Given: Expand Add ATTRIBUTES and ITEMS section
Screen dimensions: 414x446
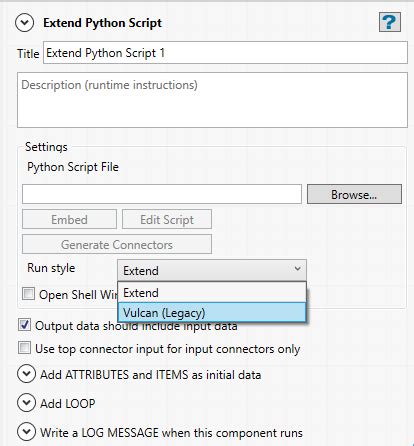Looking at the screenshot, I should (26, 374).
